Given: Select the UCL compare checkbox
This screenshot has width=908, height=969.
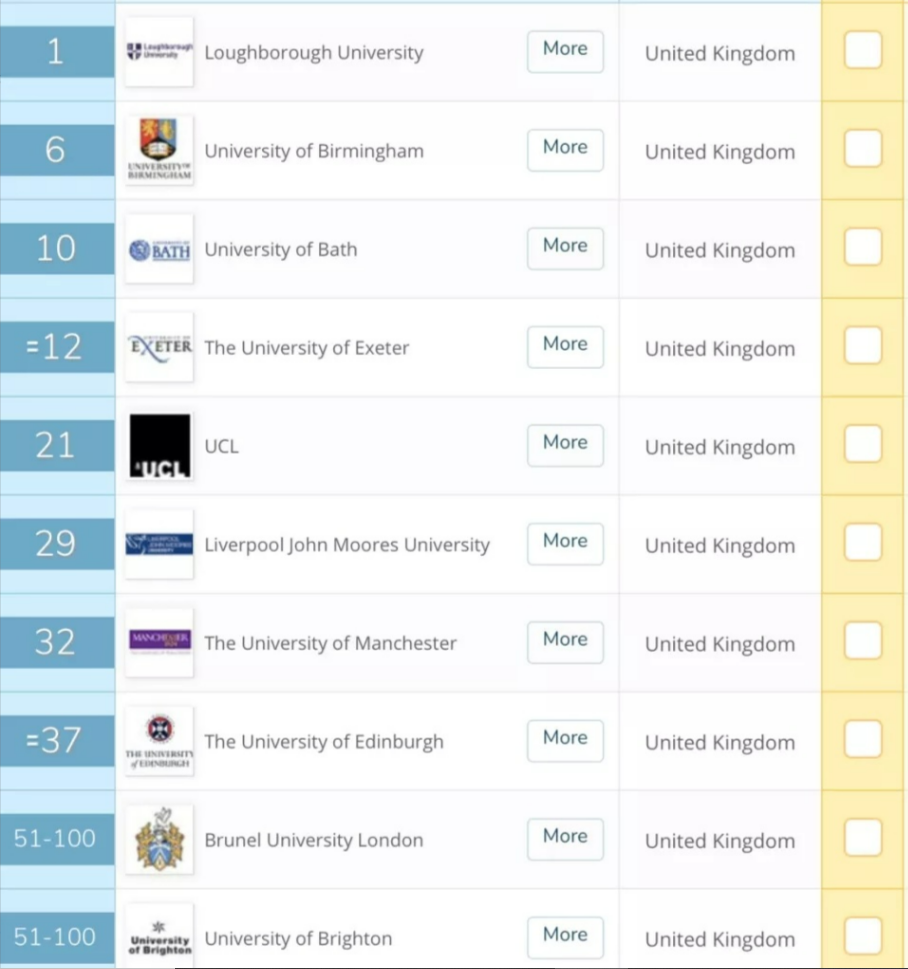Looking at the screenshot, I should [862, 444].
